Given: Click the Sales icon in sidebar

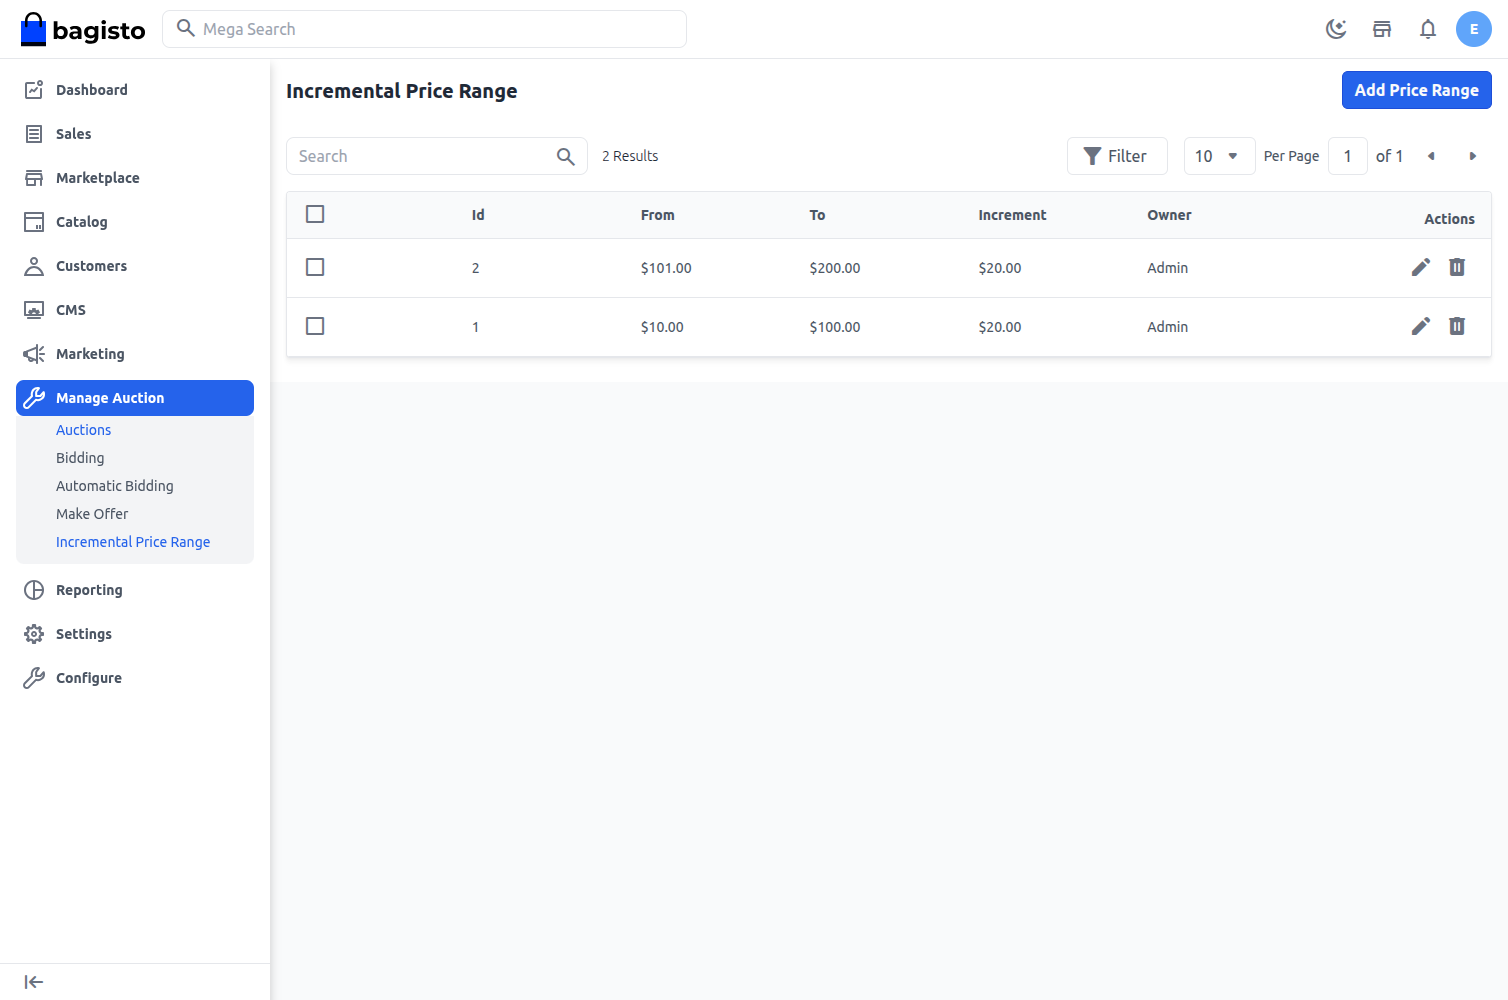Looking at the screenshot, I should tap(34, 133).
